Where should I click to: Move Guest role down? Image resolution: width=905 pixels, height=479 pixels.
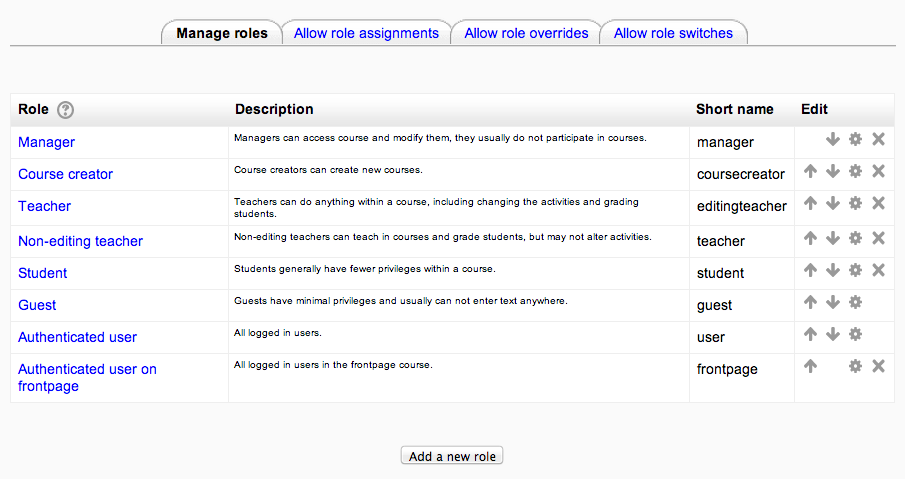832,302
